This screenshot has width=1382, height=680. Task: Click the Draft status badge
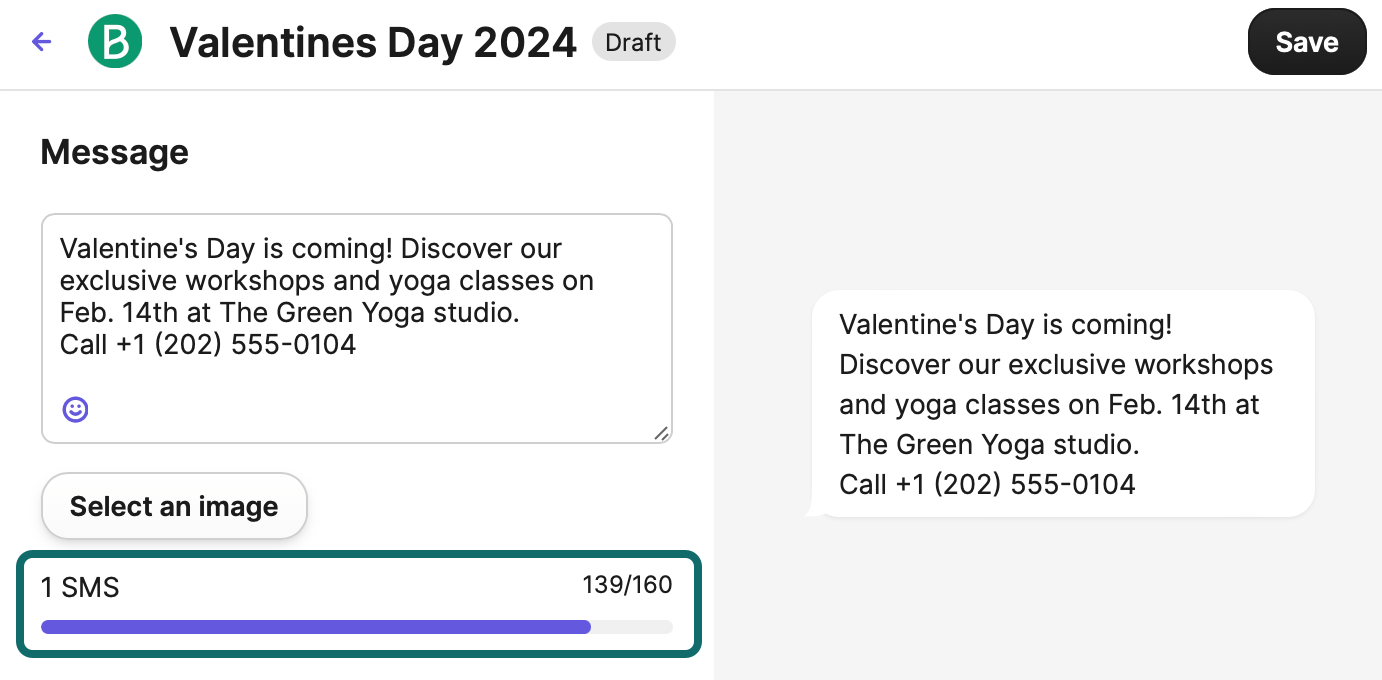point(633,43)
